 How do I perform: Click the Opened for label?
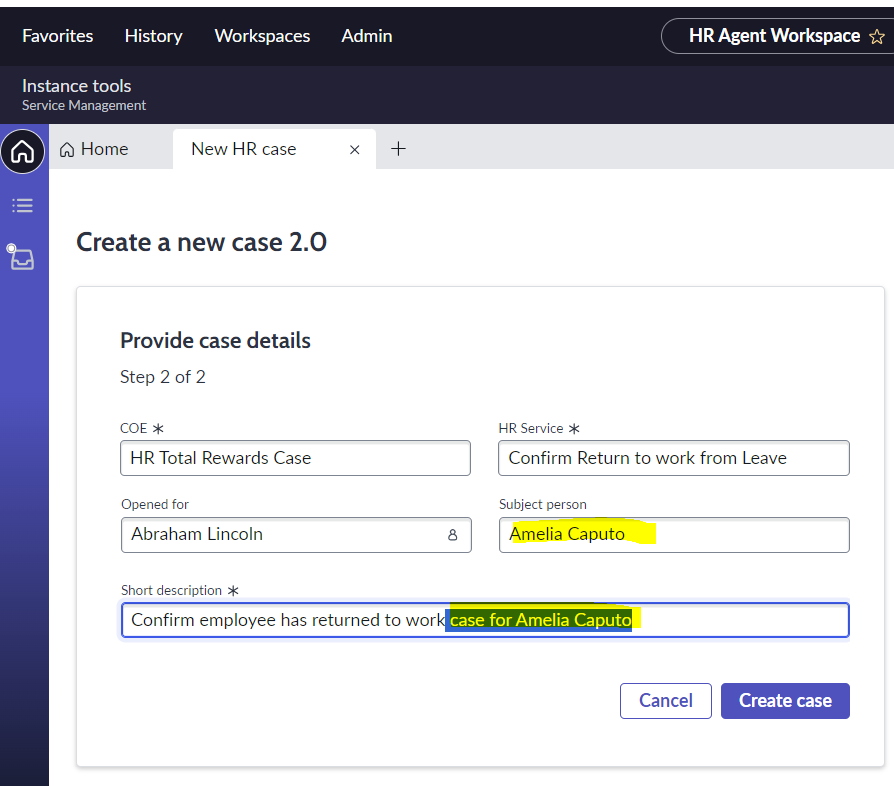click(x=155, y=504)
